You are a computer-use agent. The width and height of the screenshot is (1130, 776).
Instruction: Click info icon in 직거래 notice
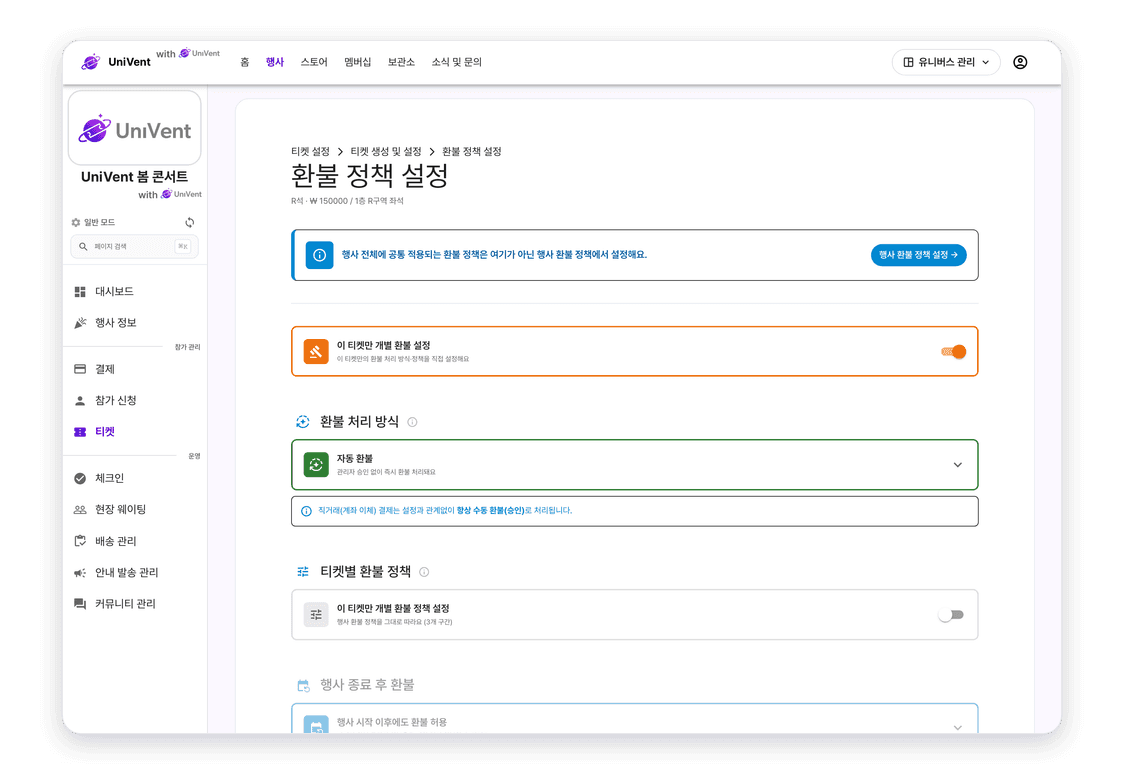click(x=306, y=511)
